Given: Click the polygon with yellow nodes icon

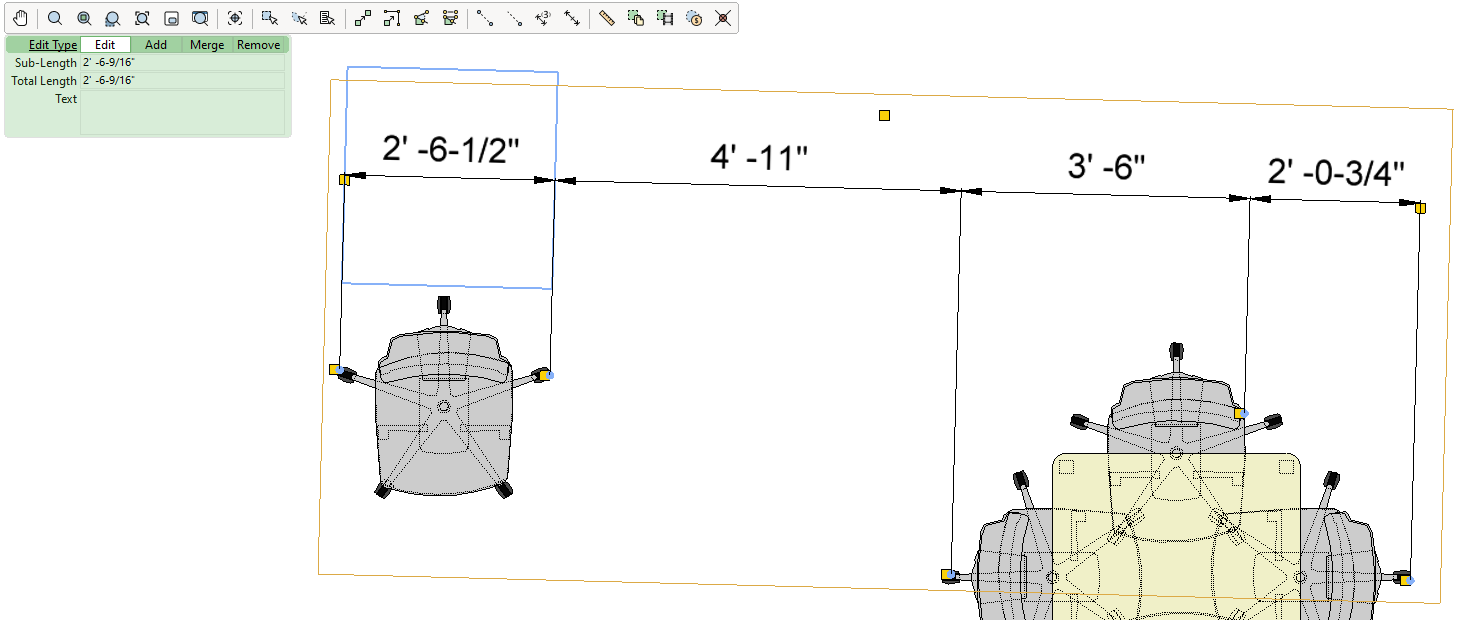Looking at the screenshot, I should (x=450, y=18).
